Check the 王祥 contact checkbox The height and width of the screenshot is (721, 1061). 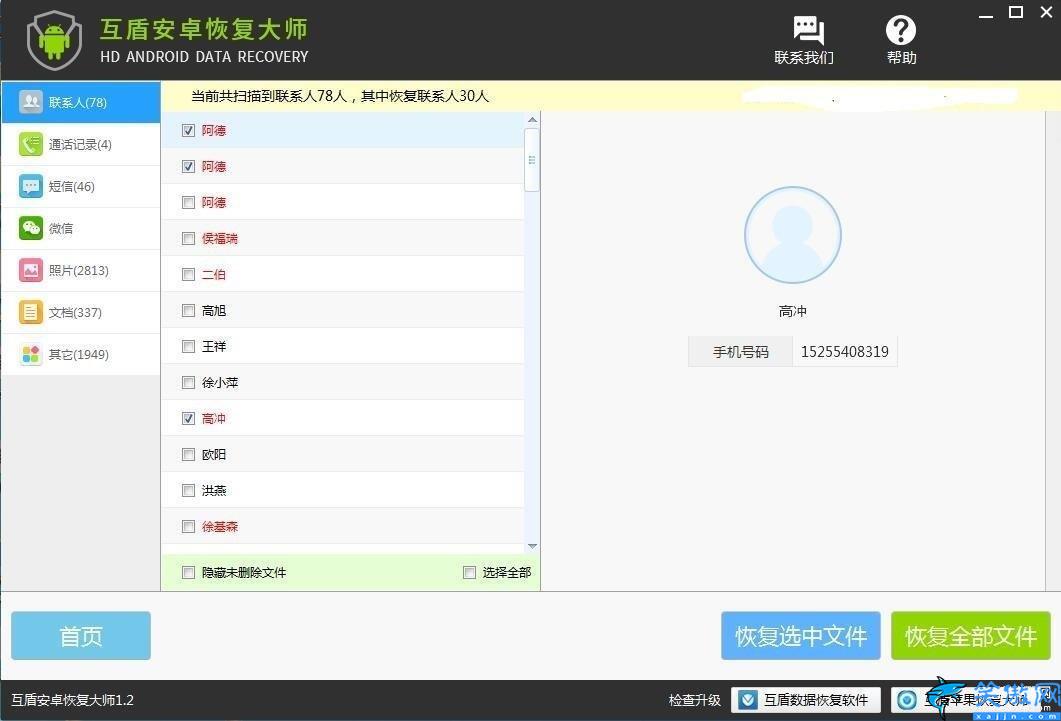(x=188, y=346)
